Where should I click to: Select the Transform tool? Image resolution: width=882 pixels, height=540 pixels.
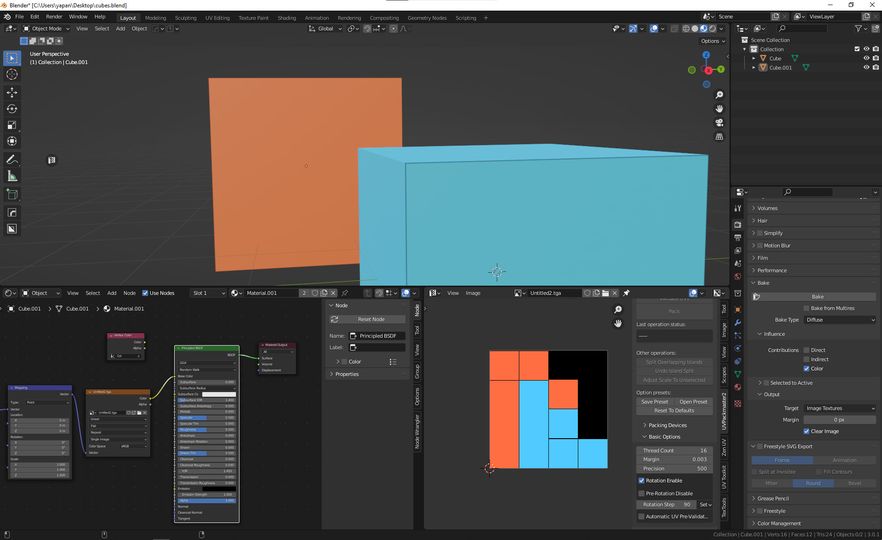tap(12, 141)
